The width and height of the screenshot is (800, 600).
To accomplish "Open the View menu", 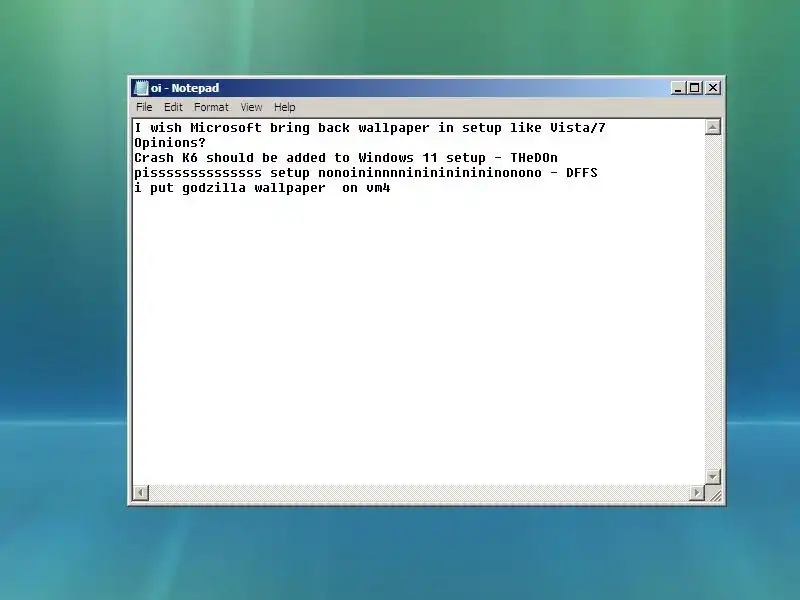I will (251, 107).
